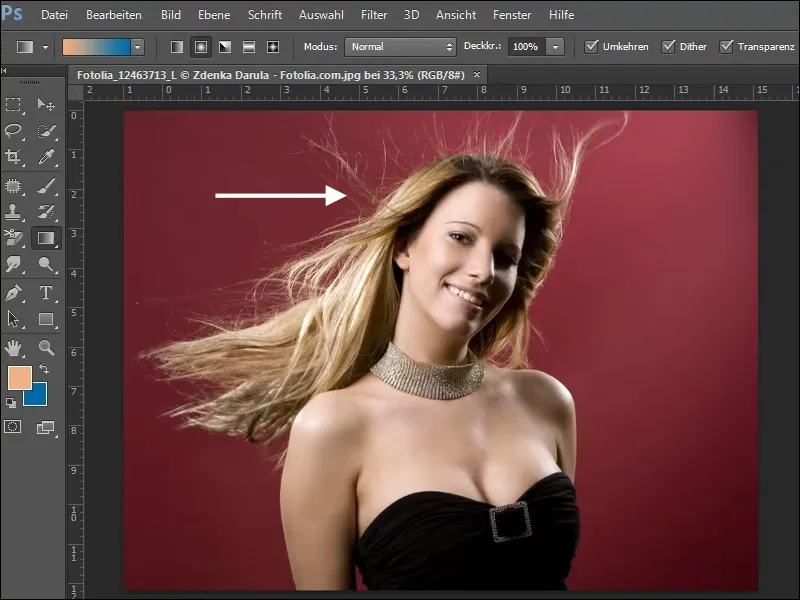The height and width of the screenshot is (600, 800).
Task: Close the Fotolia document tab
Action: point(477,74)
